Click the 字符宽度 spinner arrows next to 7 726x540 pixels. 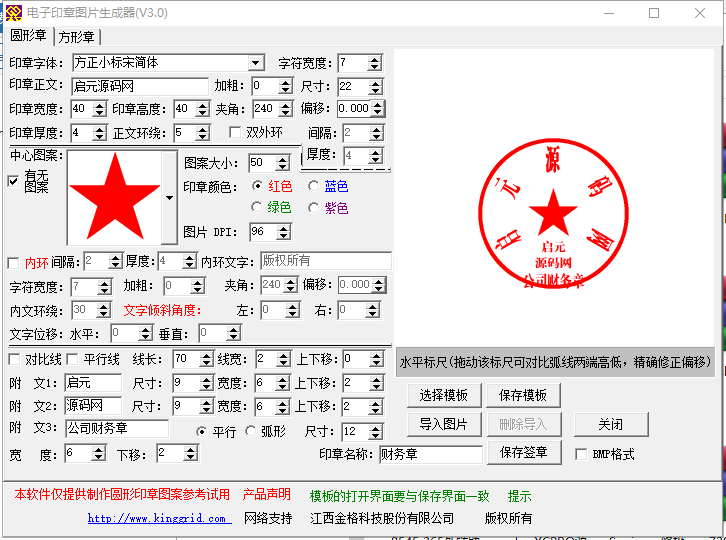[x=375, y=63]
